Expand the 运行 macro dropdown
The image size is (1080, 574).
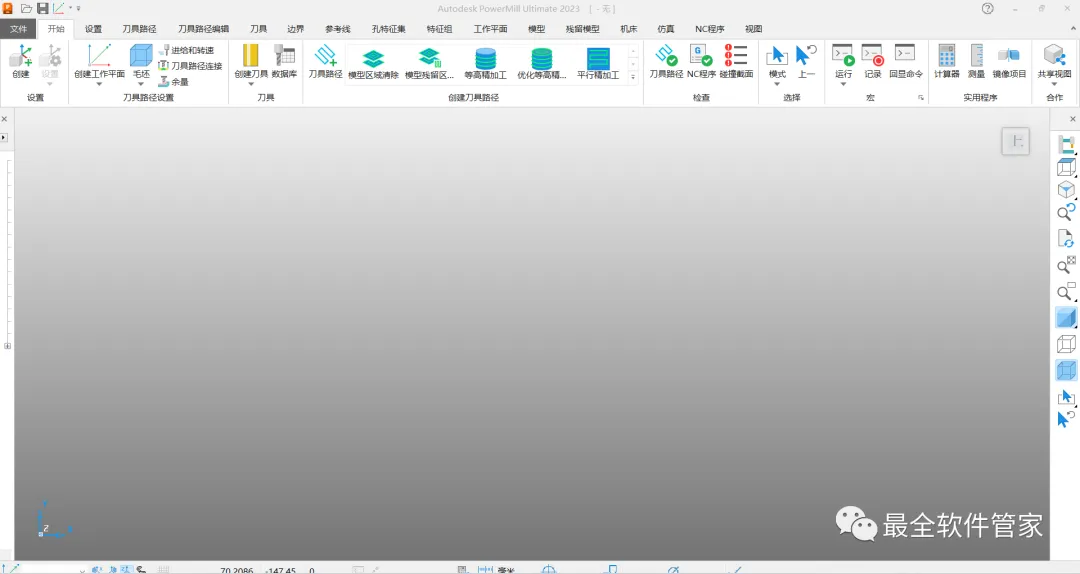coord(843,84)
